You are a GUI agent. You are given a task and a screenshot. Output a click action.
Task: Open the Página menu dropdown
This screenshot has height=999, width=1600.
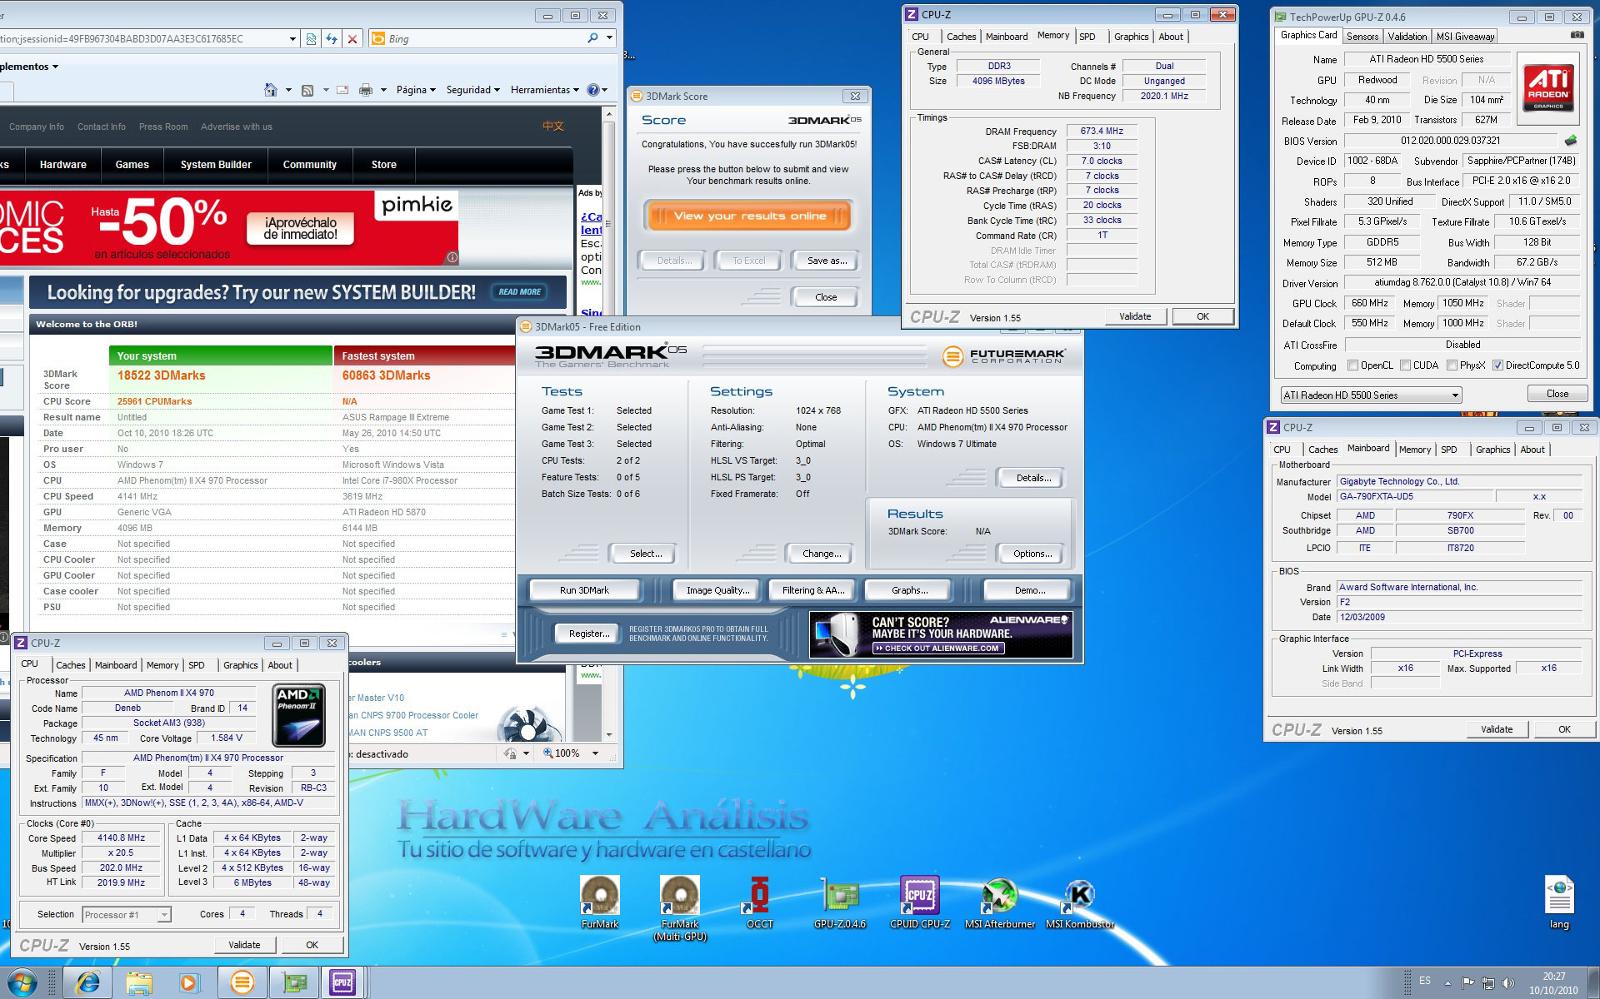(x=416, y=90)
